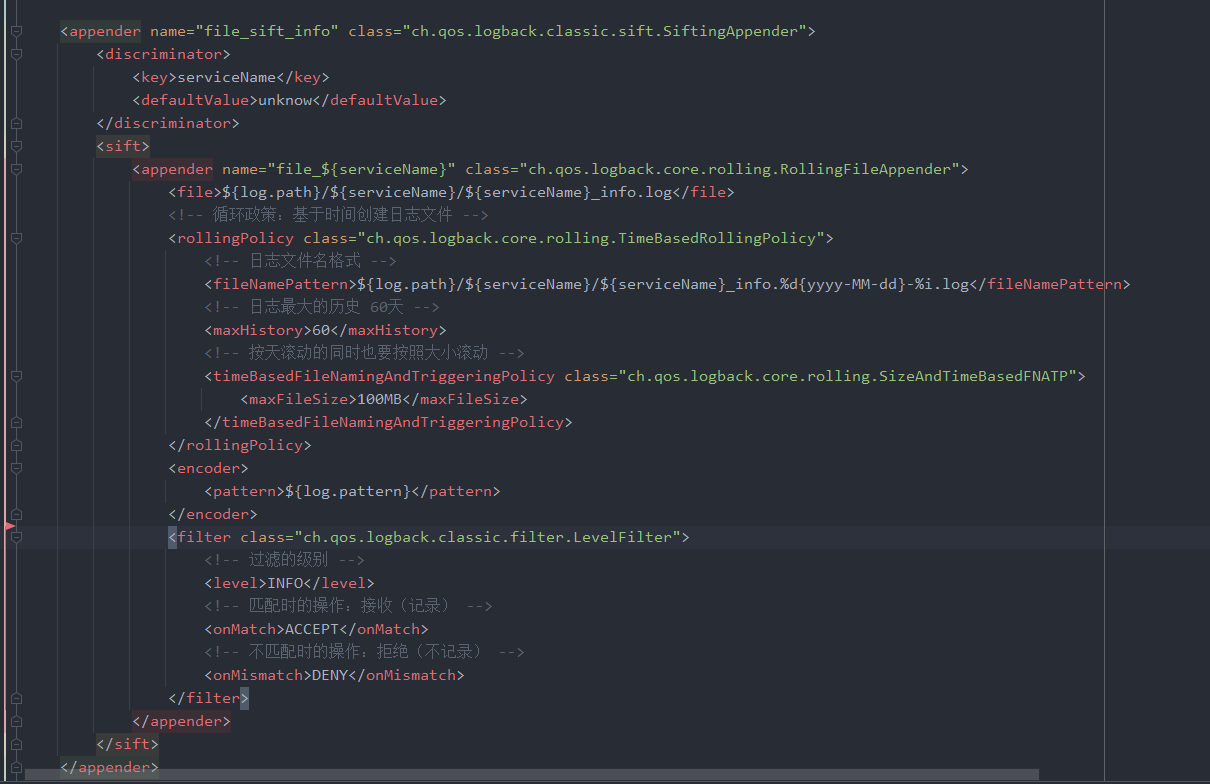
Task: Click the comment 按天滚动的同时也要按照大小滚动
Action: (x=364, y=353)
